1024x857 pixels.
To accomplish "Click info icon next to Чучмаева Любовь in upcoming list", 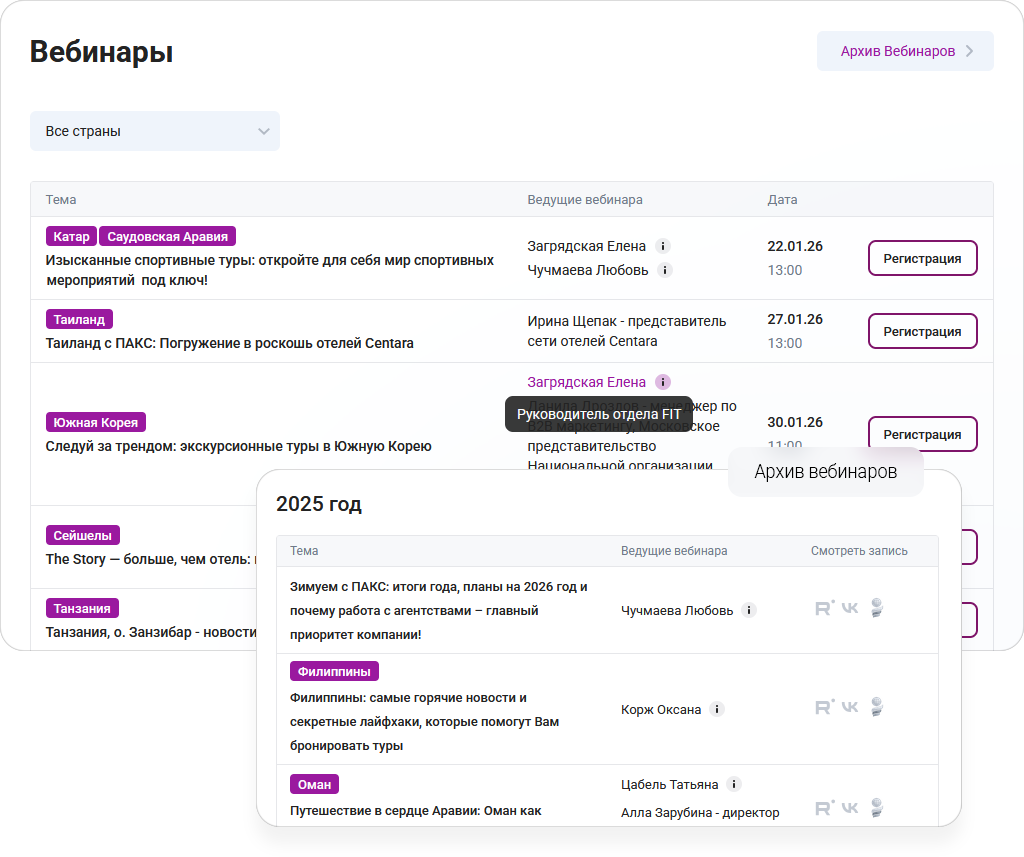I will [x=665, y=270].
